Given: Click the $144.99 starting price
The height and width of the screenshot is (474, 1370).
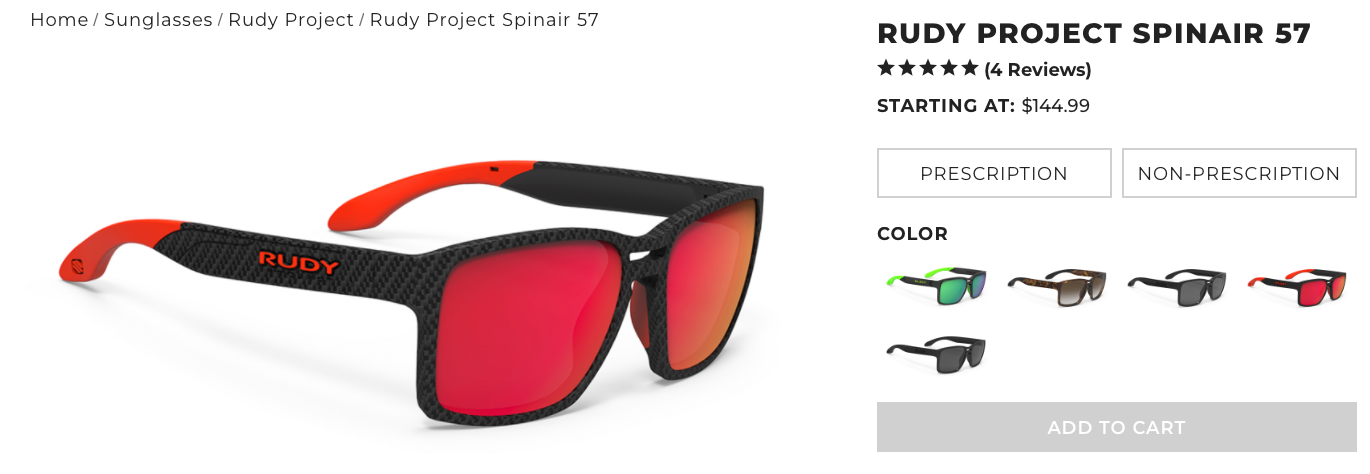Looking at the screenshot, I should 1056,106.
